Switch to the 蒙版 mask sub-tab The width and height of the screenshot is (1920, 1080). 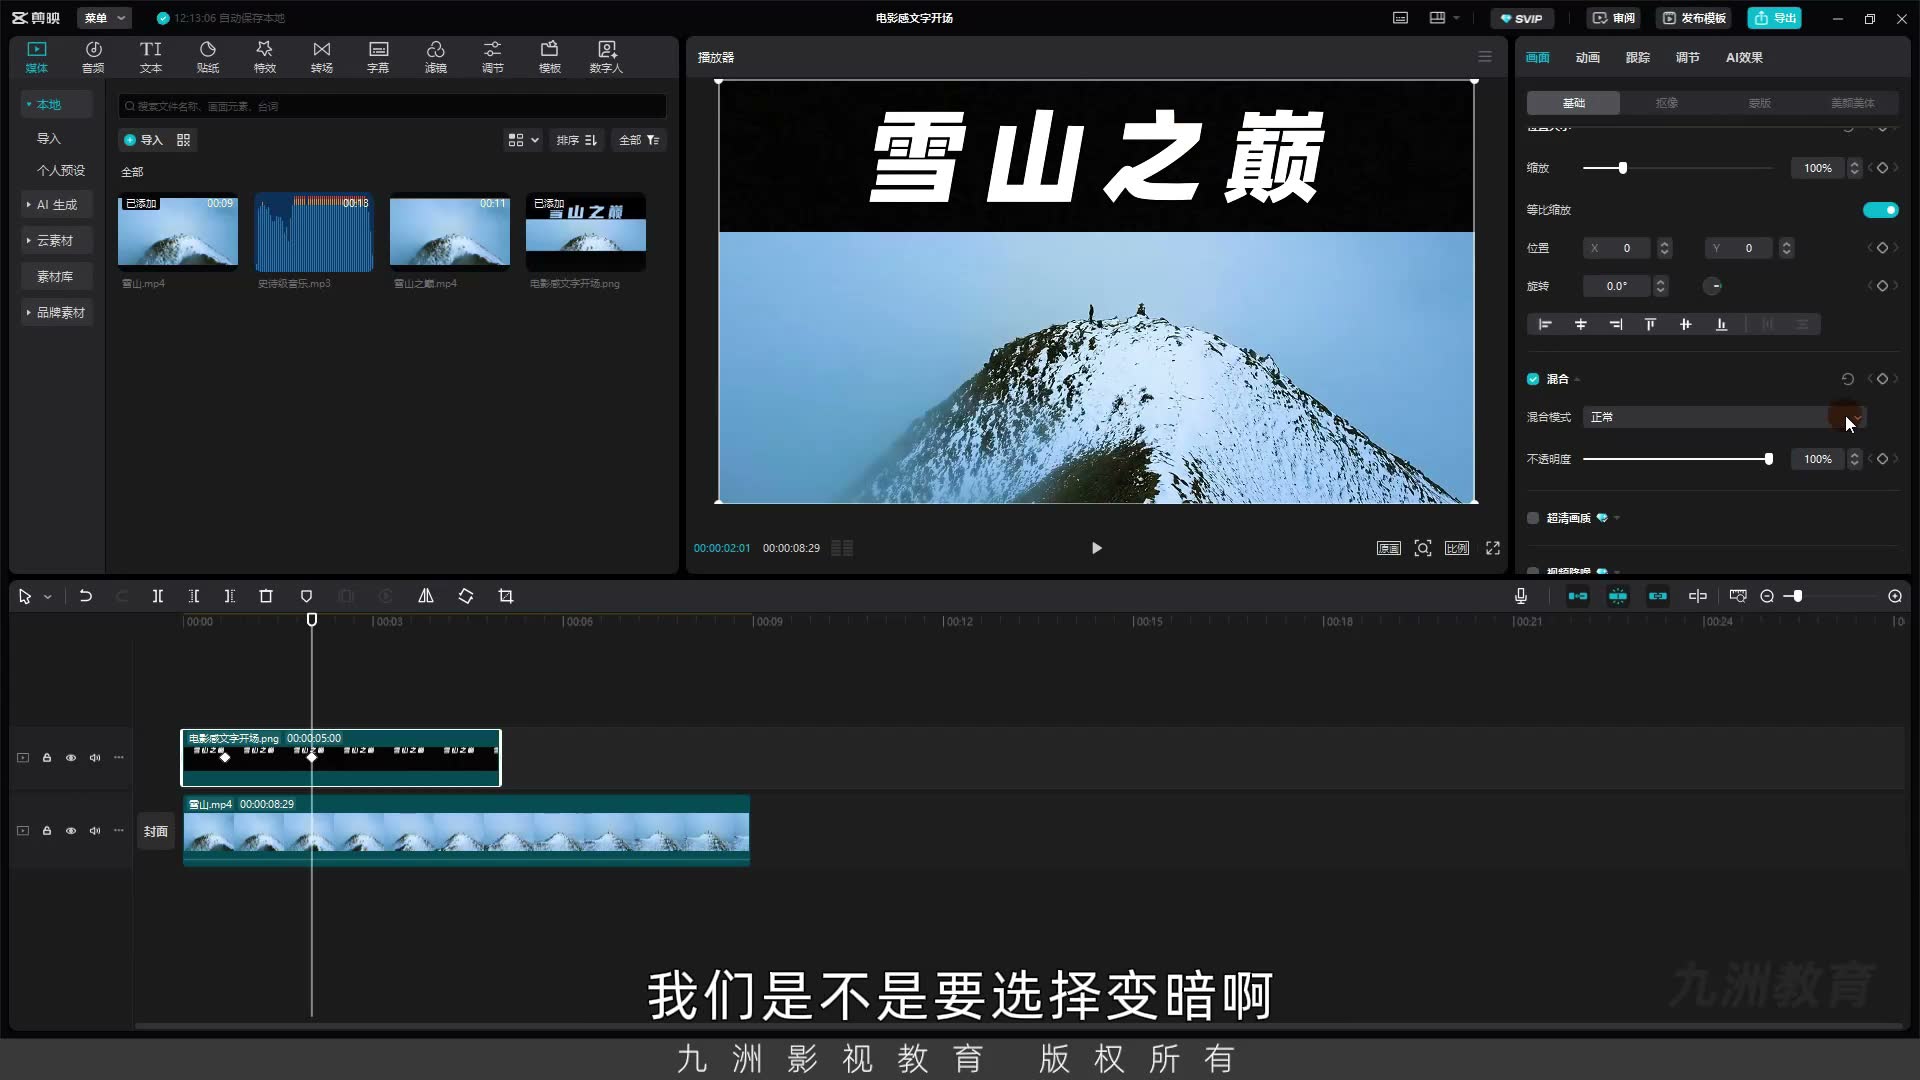point(1760,103)
